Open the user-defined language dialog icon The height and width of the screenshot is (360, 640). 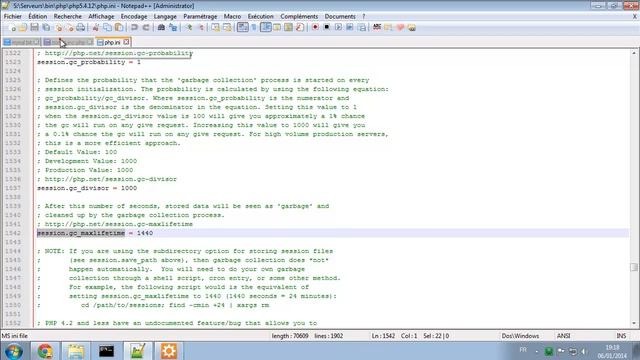tap(277, 27)
